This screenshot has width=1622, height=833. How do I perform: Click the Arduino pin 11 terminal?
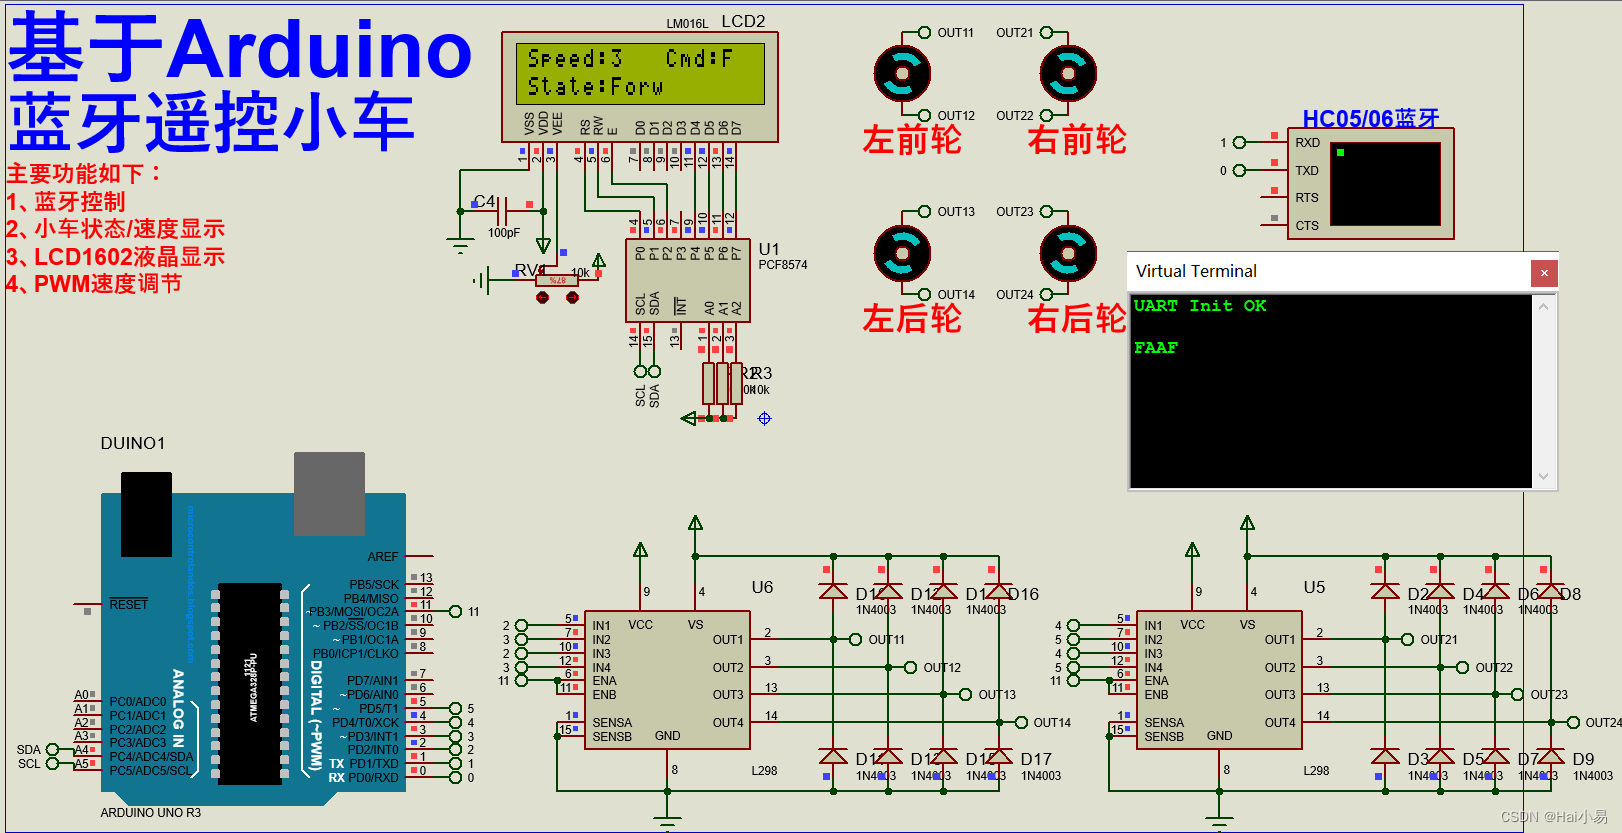(x=456, y=612)
